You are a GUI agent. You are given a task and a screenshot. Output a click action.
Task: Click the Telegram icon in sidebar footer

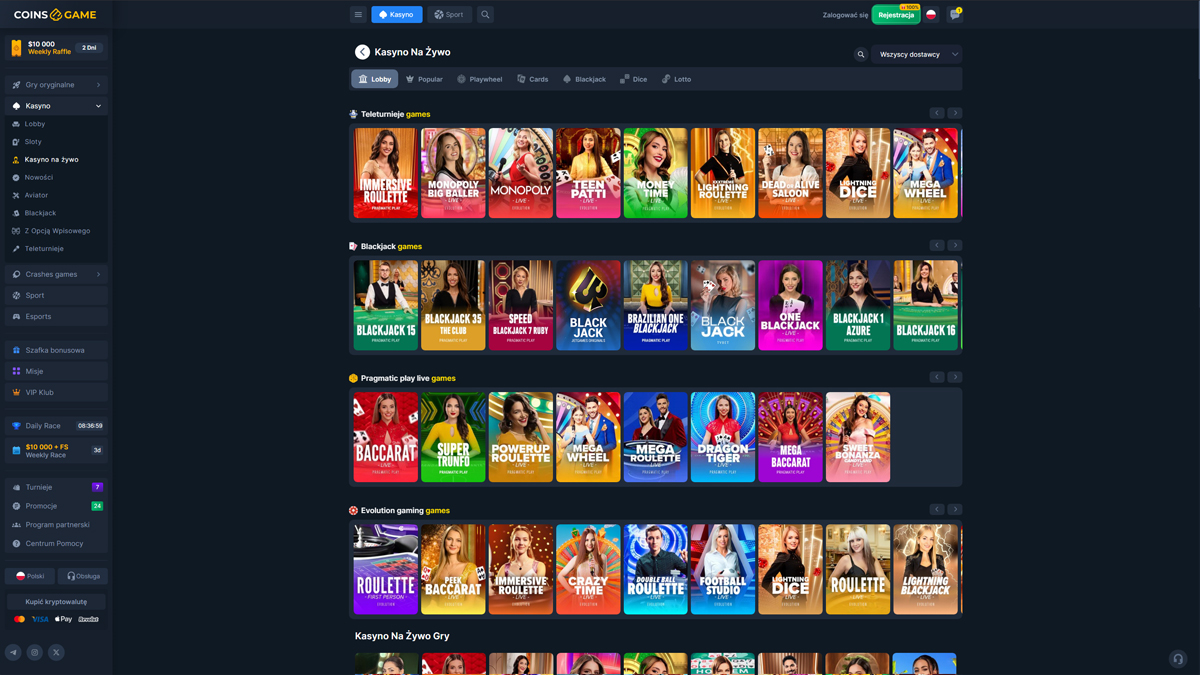click(x=13, y=652)
